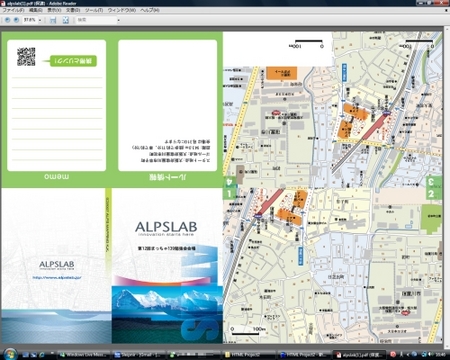The height and width of the screenshot is (360, 450).
Task: Open the ウィンドウ(W) menu
Action: [121, 10]
